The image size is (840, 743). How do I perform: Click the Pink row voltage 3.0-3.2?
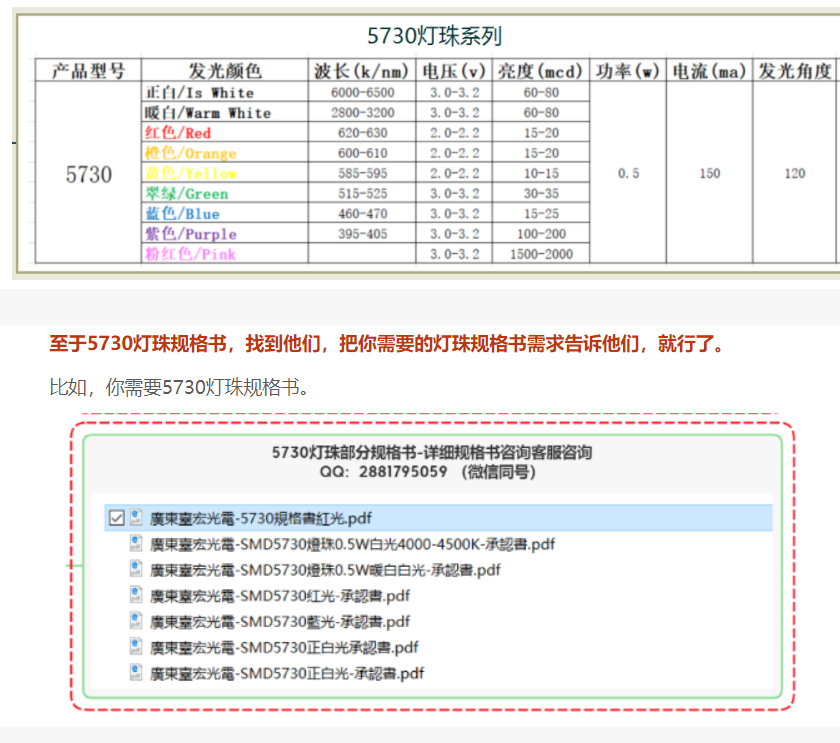(x=454, y=254)
